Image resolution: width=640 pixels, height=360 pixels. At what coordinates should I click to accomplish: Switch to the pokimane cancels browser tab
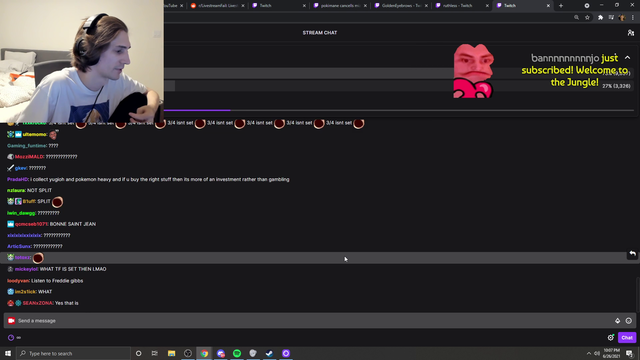tap(340, 6)
